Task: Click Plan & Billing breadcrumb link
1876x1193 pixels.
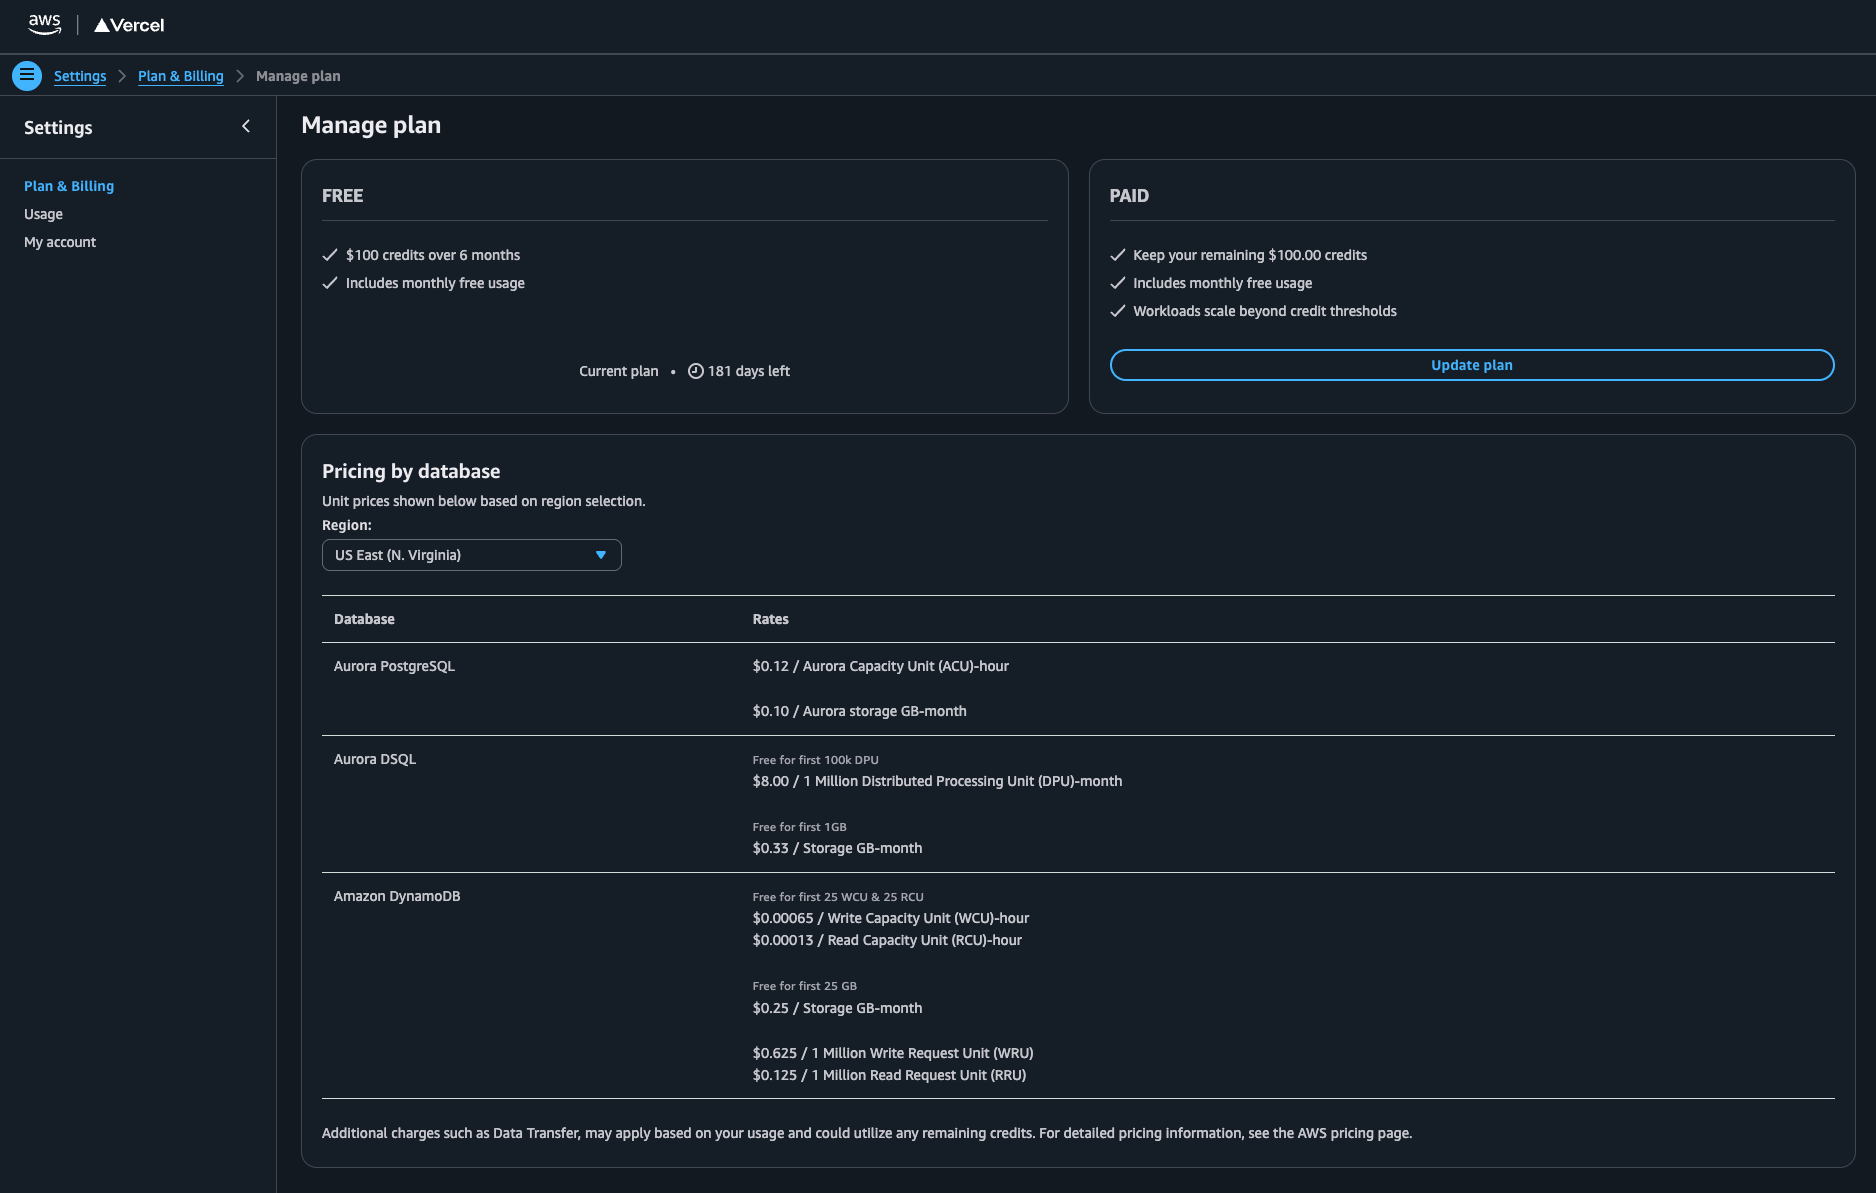Action: click(x=180, y=76)
